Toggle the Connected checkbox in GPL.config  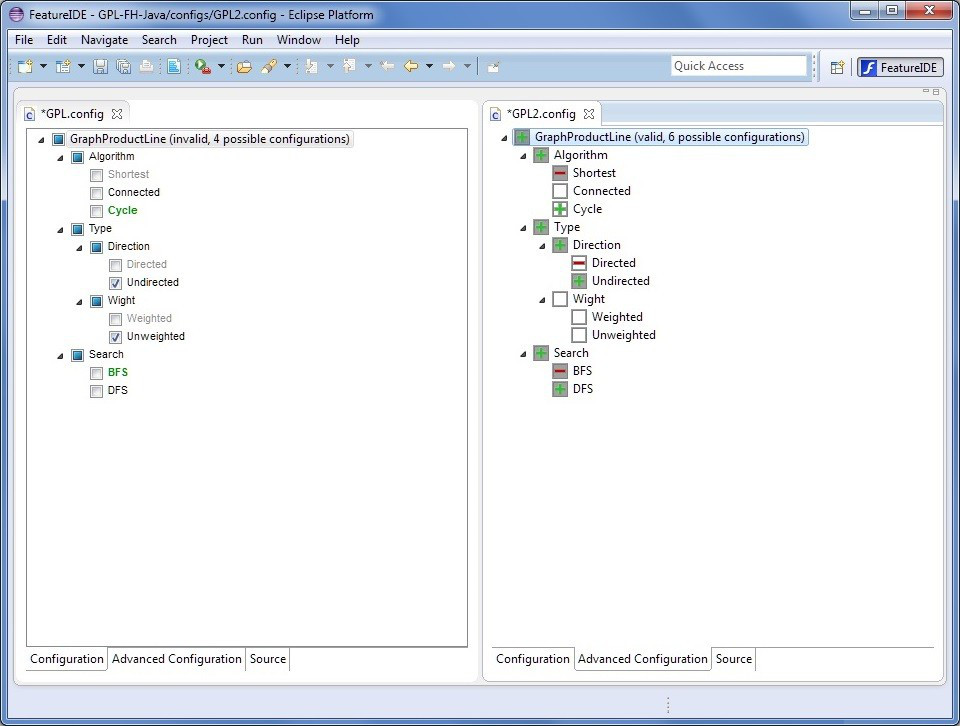click(96, 193)
